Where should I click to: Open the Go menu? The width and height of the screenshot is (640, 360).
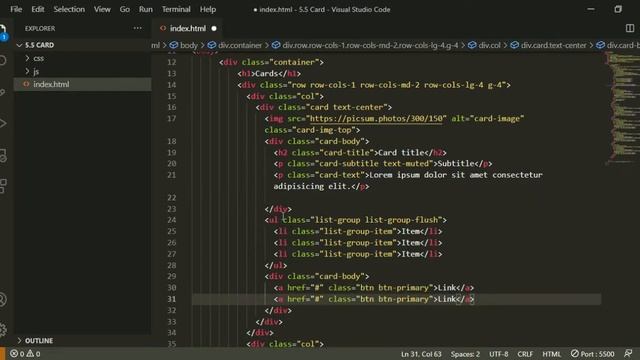[x=124, y=9]
